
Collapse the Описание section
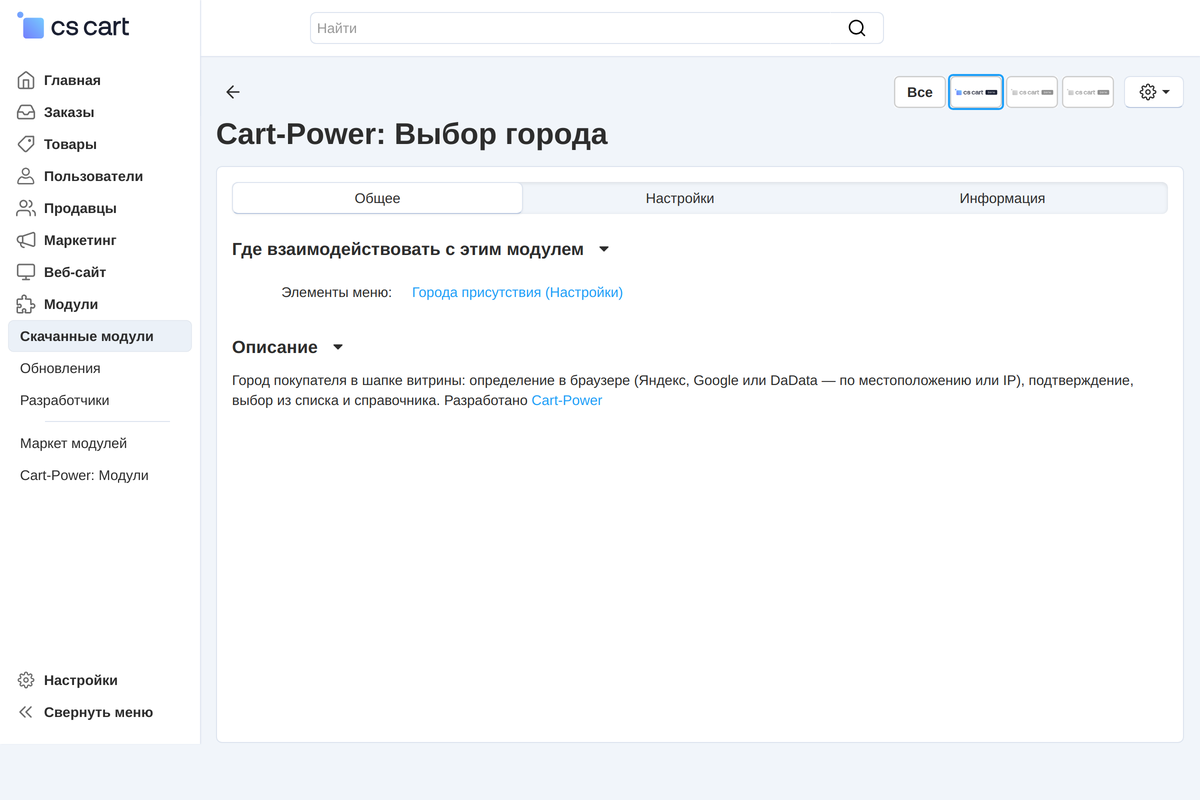coord(338,347)
